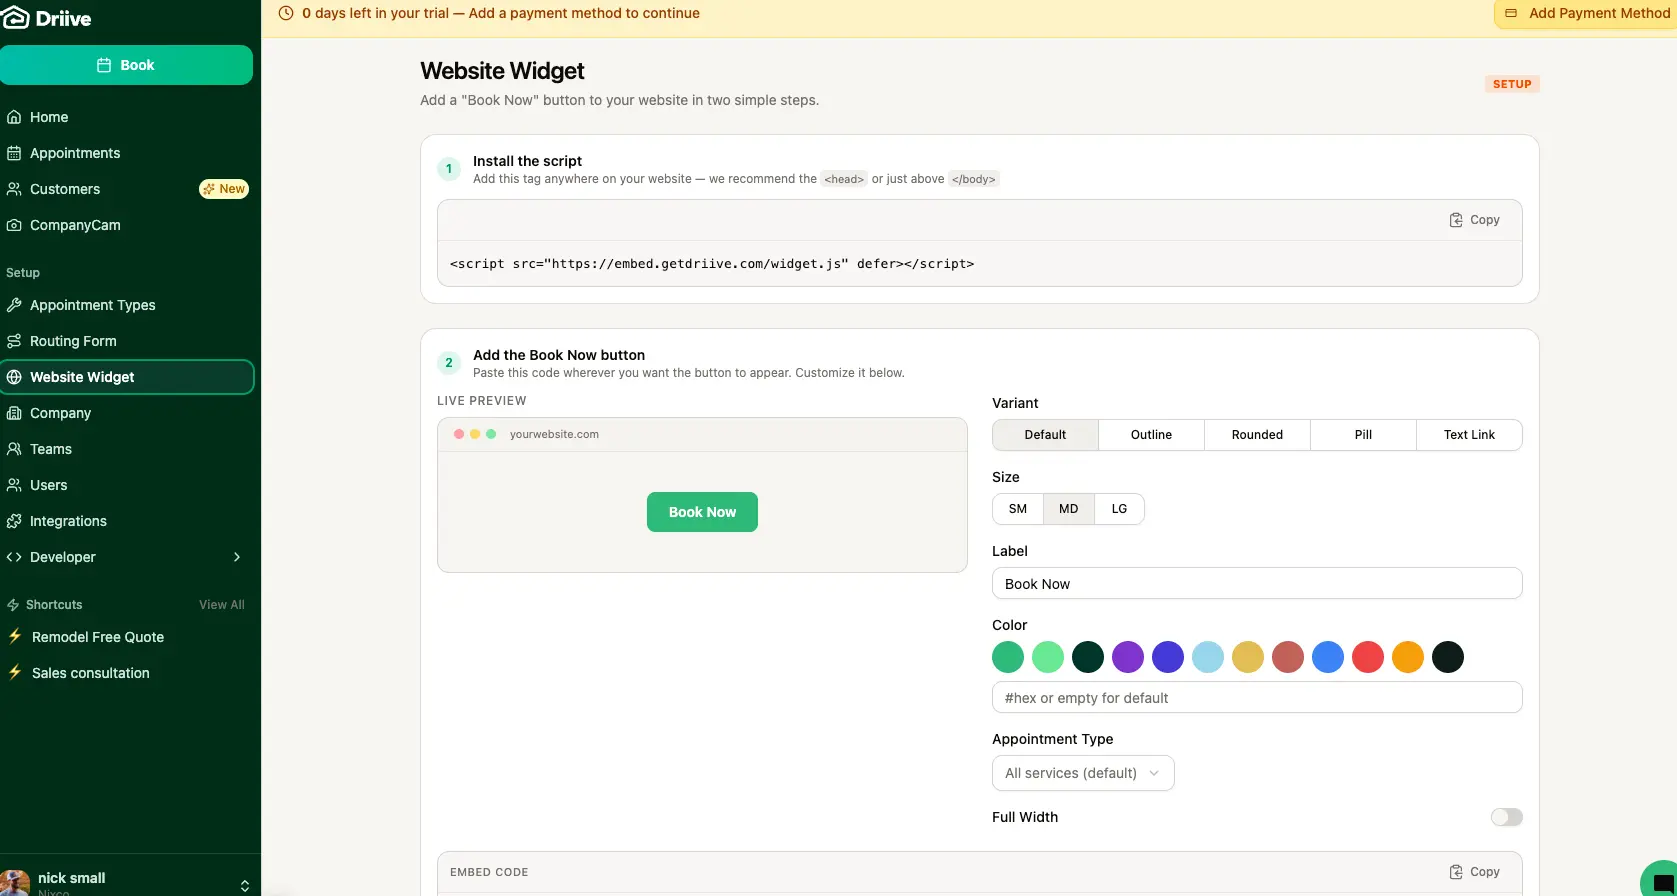1677x896 pixels.
Task: Toggle the Full Width switch
Action: coord(1506,817)
